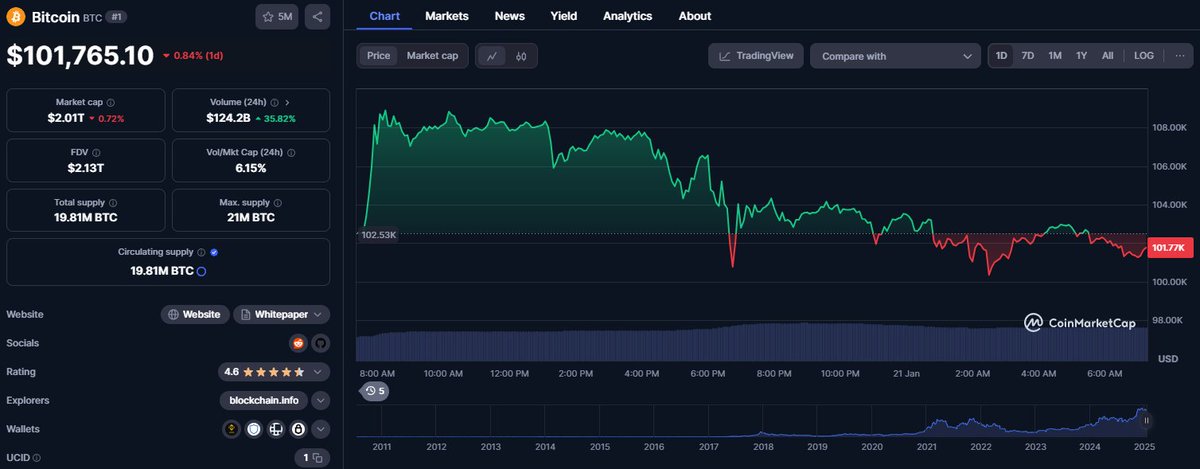
Task: Expand the Rating dropdown
Action: [318, 372]
